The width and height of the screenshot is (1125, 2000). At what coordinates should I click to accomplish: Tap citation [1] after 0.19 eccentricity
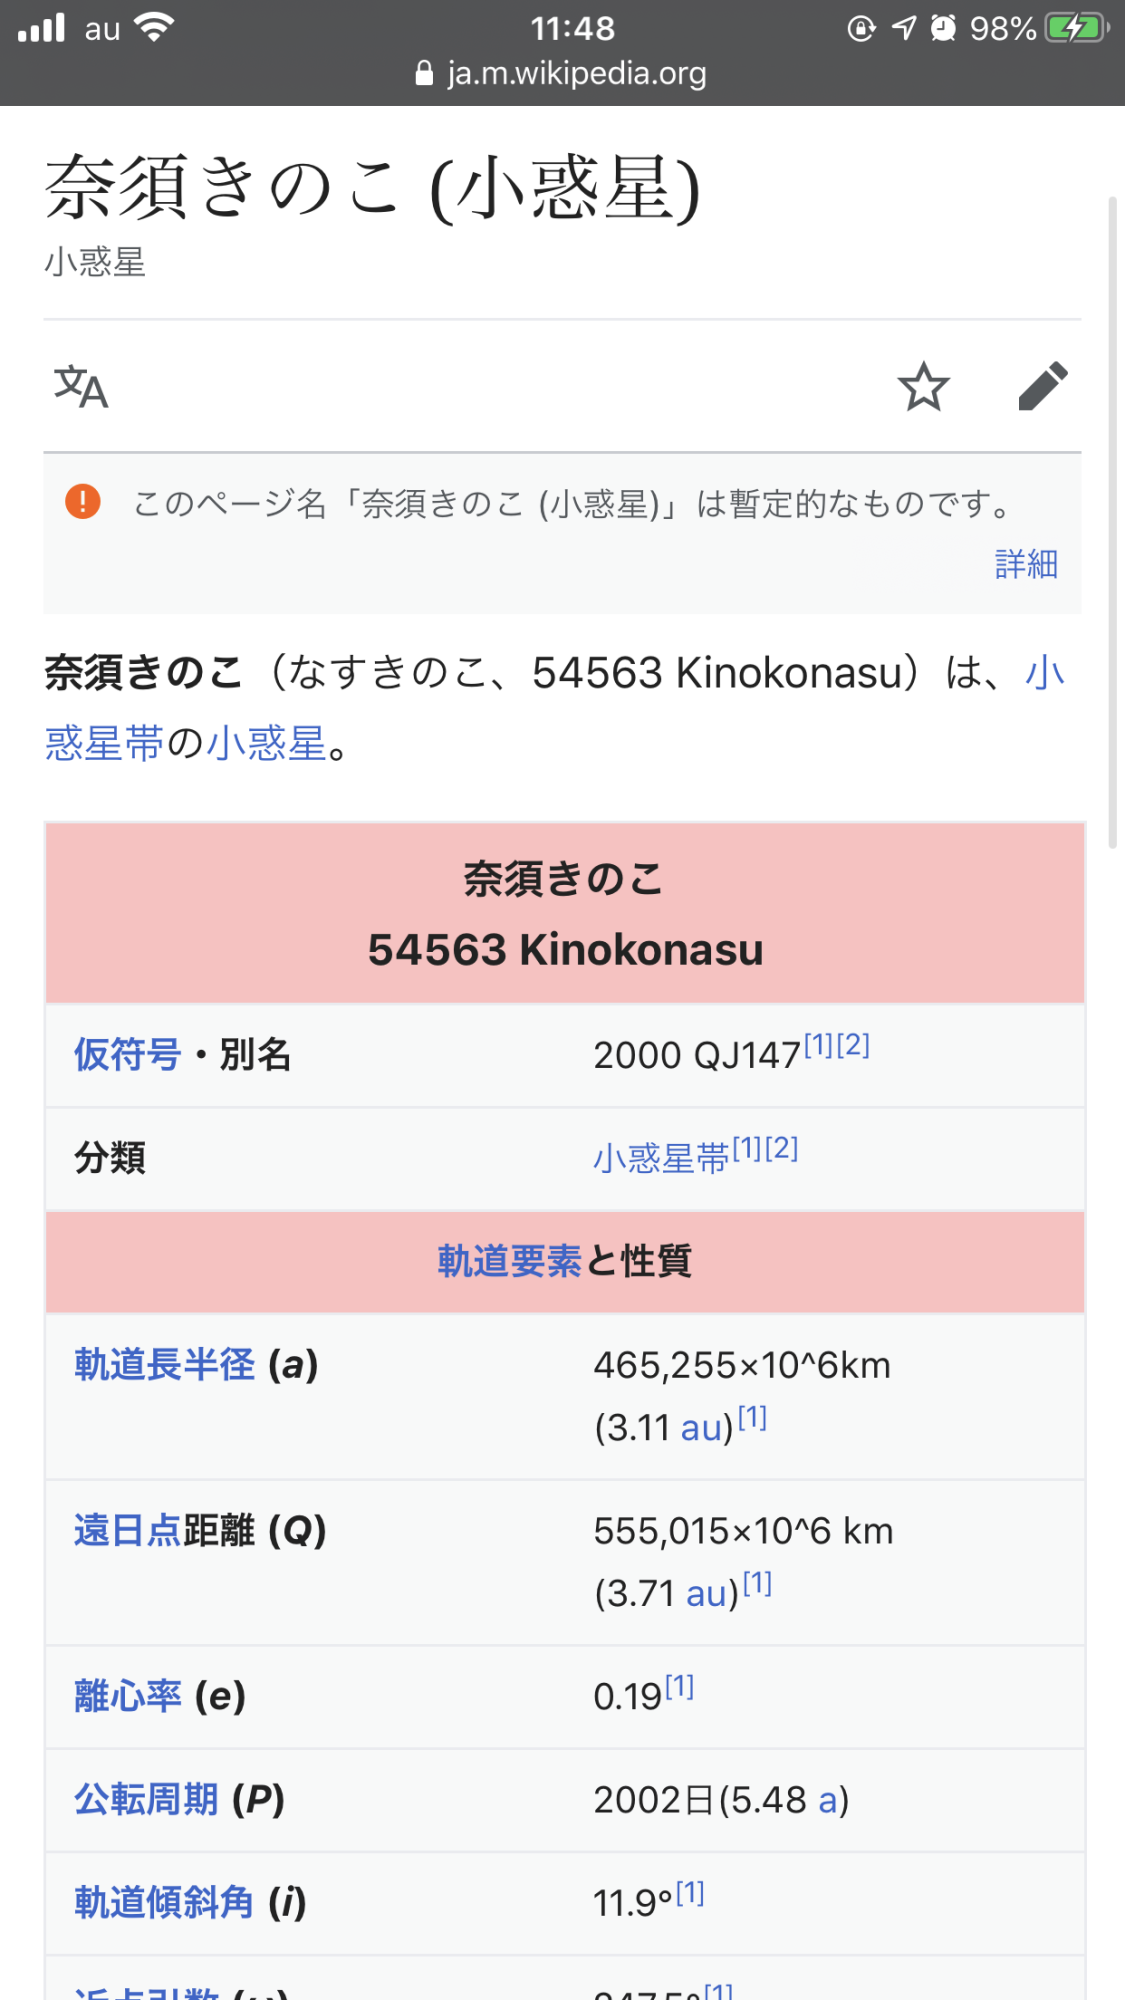pyautogui.click(x=680, y=1687)
